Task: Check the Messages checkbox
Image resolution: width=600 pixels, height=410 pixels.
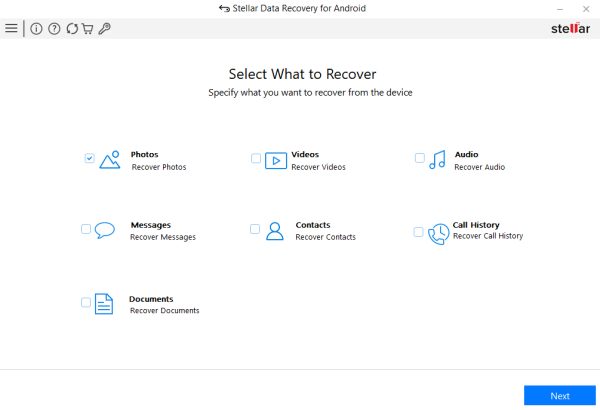Action: pos(86,229)
